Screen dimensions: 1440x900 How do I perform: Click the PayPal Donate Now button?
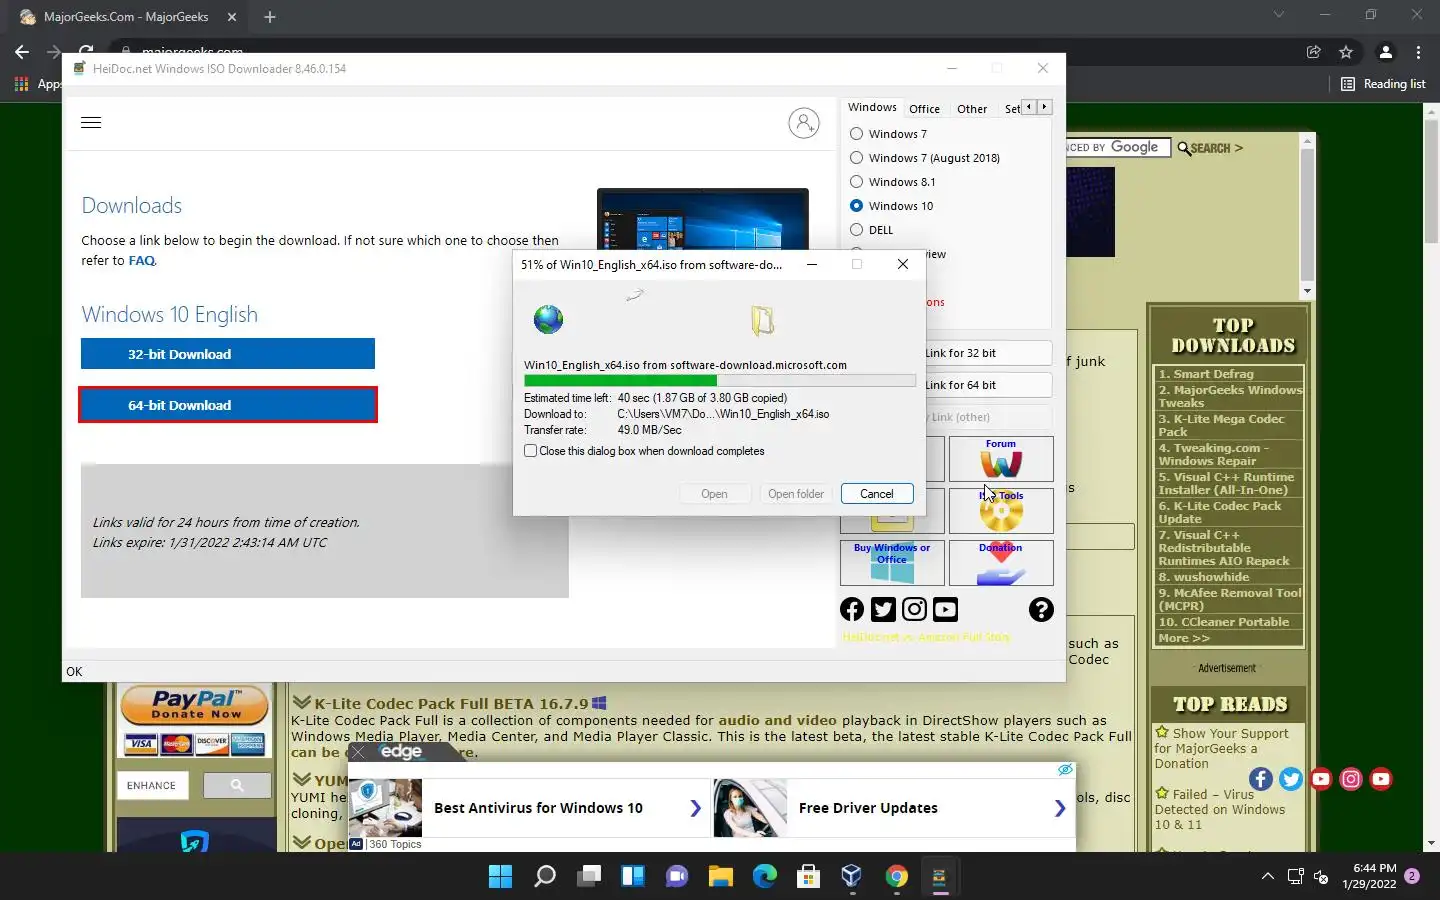(x=195, y=705)
